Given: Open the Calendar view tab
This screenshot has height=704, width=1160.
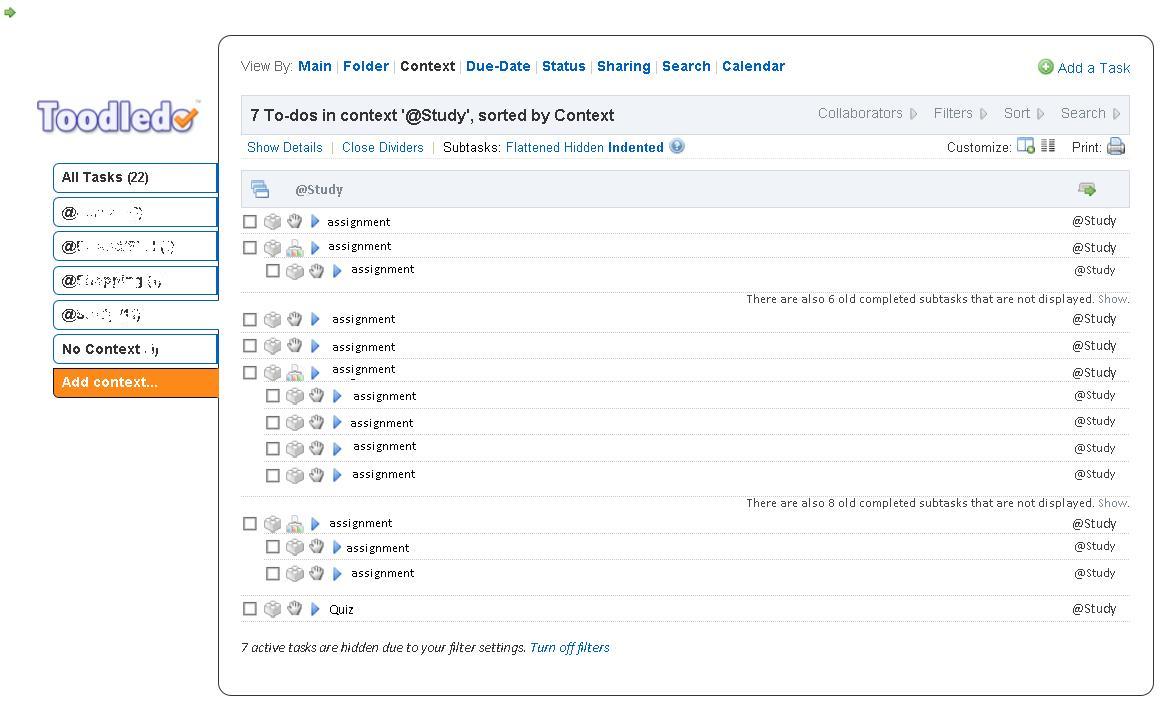Looking at the screenshot, I should [753, 66].
